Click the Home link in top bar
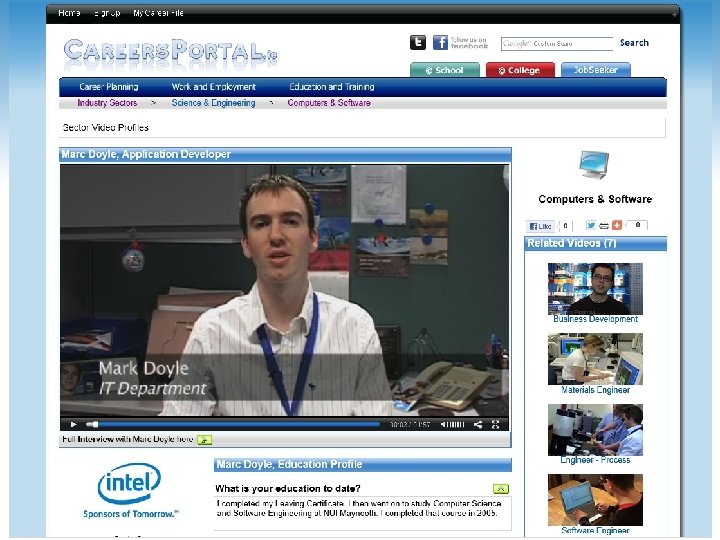The width and height of the screenshot is (720, 540). click(x=69, y=13)
